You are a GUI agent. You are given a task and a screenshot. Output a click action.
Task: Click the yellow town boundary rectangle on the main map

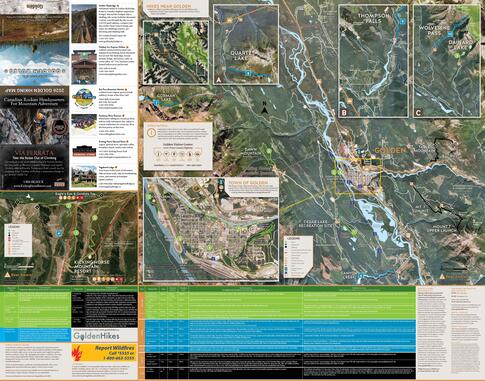point(358,176)
